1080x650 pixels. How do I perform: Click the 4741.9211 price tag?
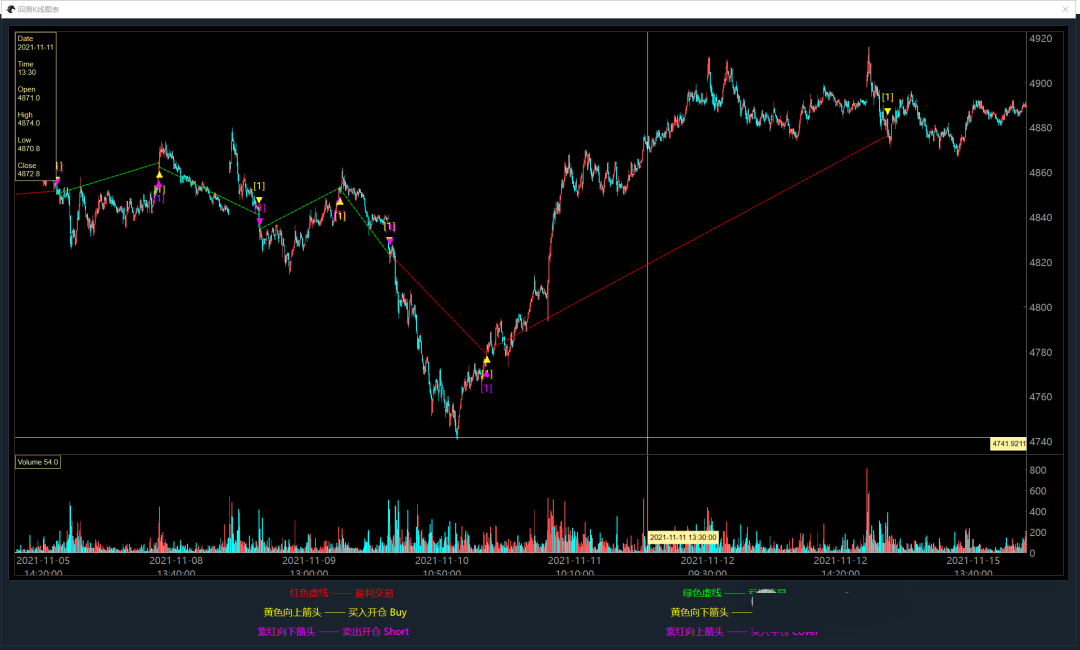[x=1007, y=443]
